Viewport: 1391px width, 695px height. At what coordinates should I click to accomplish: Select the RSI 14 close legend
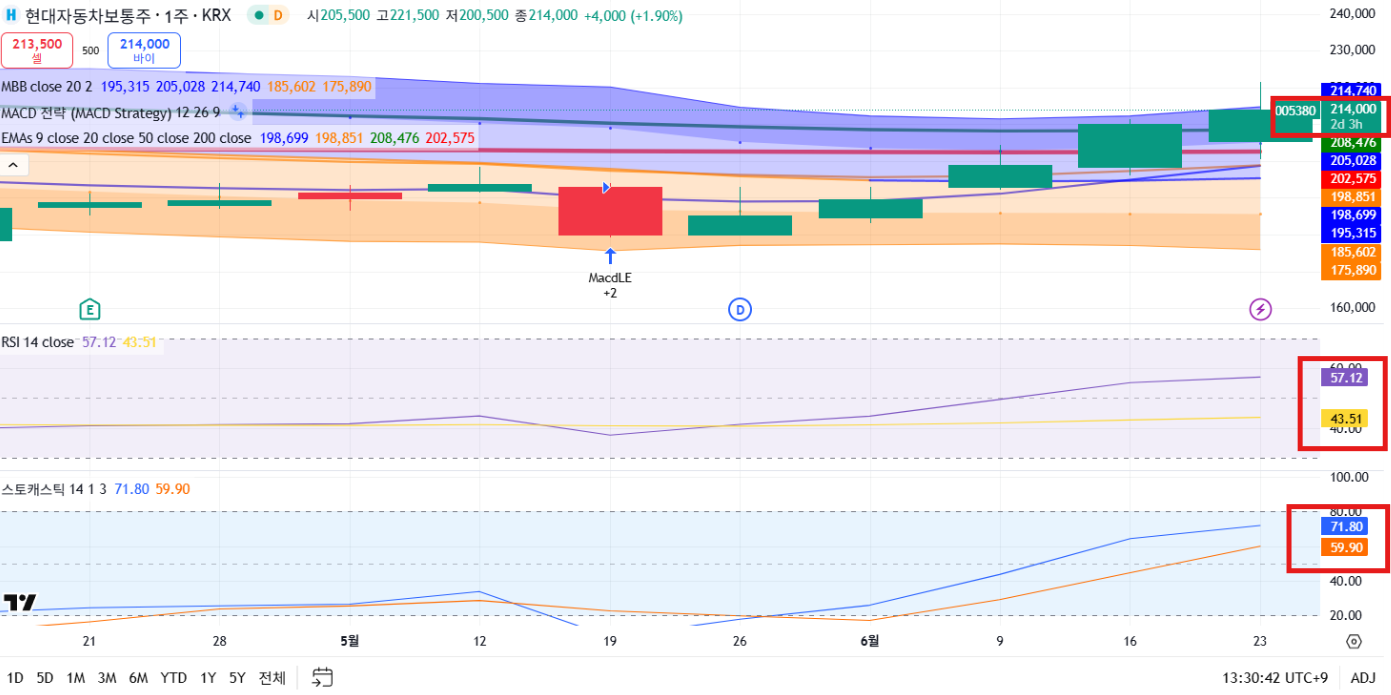pos(37,342)
